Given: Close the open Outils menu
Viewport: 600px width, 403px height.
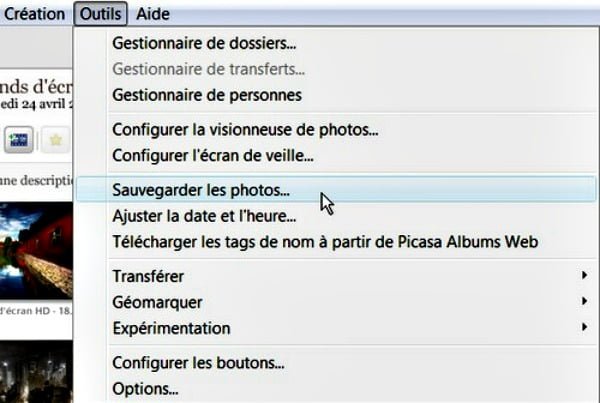Looking at the screenshot, I should click(101, 14).
